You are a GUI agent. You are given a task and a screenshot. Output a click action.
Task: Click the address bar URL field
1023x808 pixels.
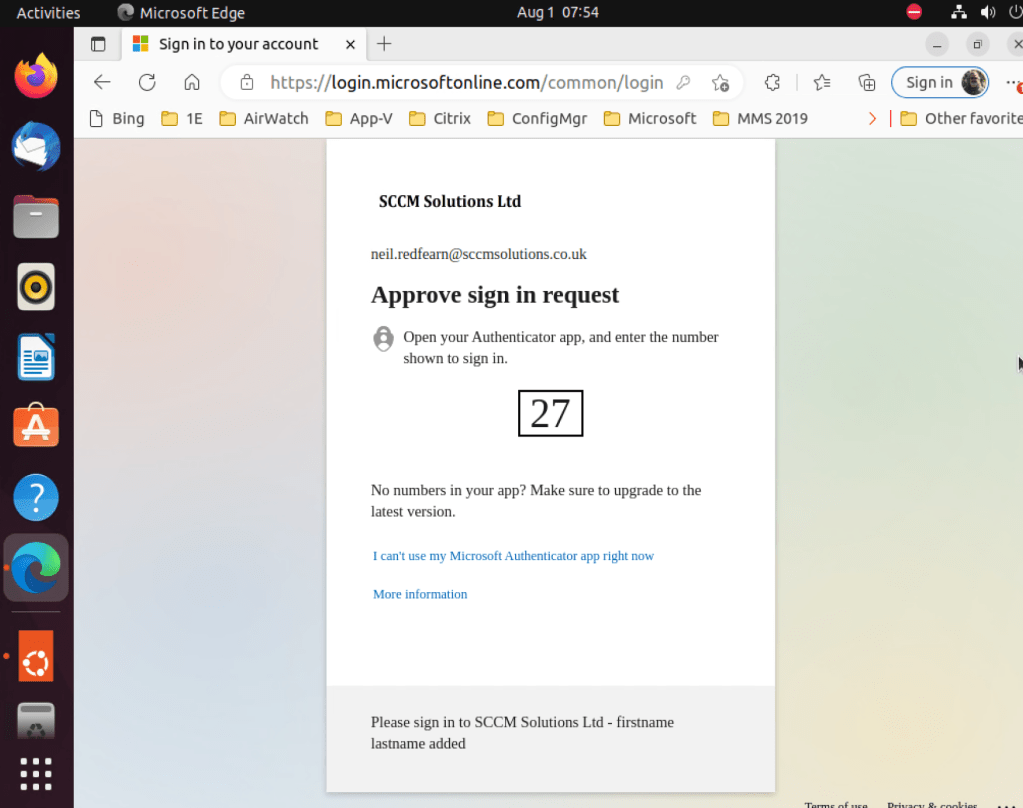[465, 83]
